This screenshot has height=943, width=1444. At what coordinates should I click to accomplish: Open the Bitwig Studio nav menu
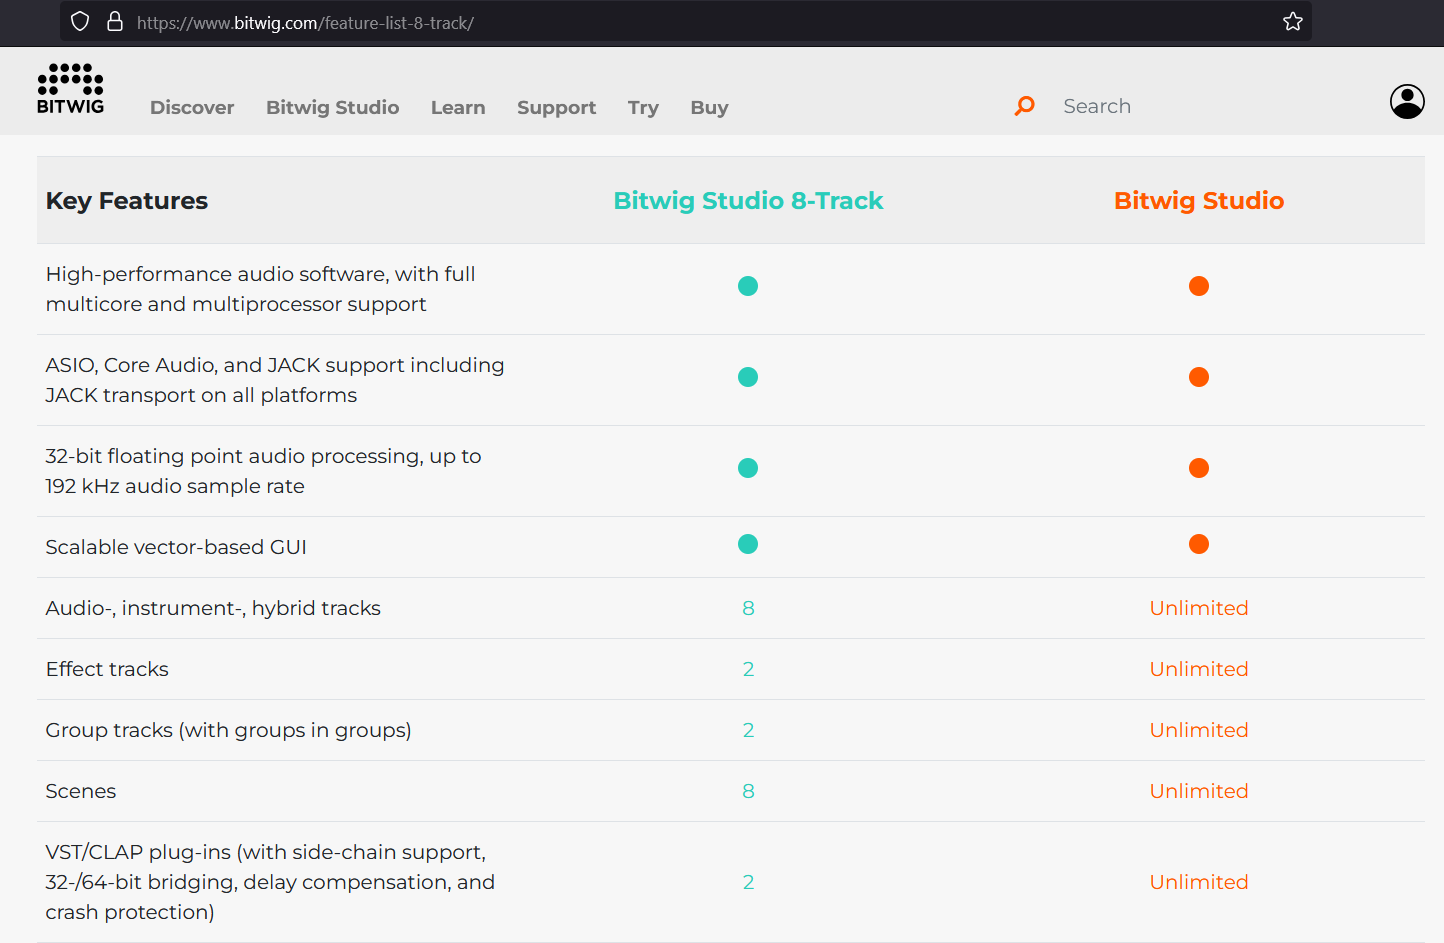point(332,108)
